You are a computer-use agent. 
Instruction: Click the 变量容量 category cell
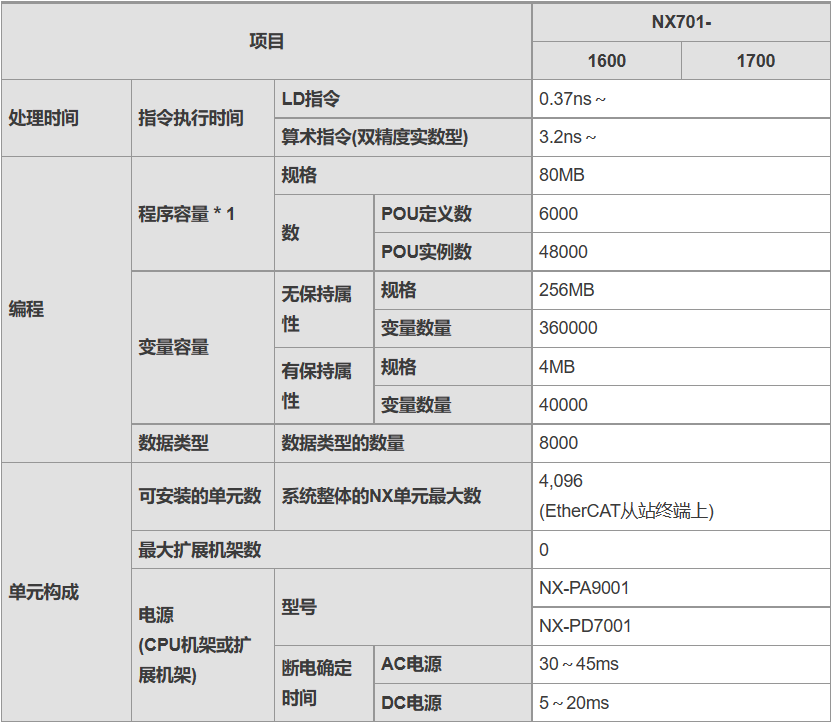coord(174,348)
